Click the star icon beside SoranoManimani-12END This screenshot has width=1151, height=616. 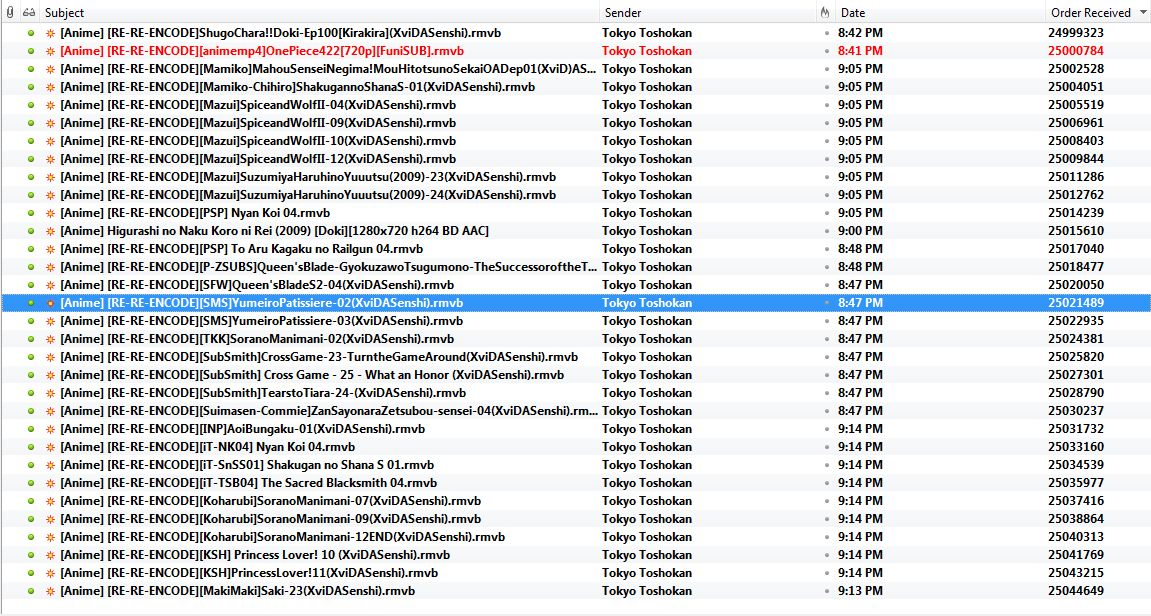(x=51, y=537)
